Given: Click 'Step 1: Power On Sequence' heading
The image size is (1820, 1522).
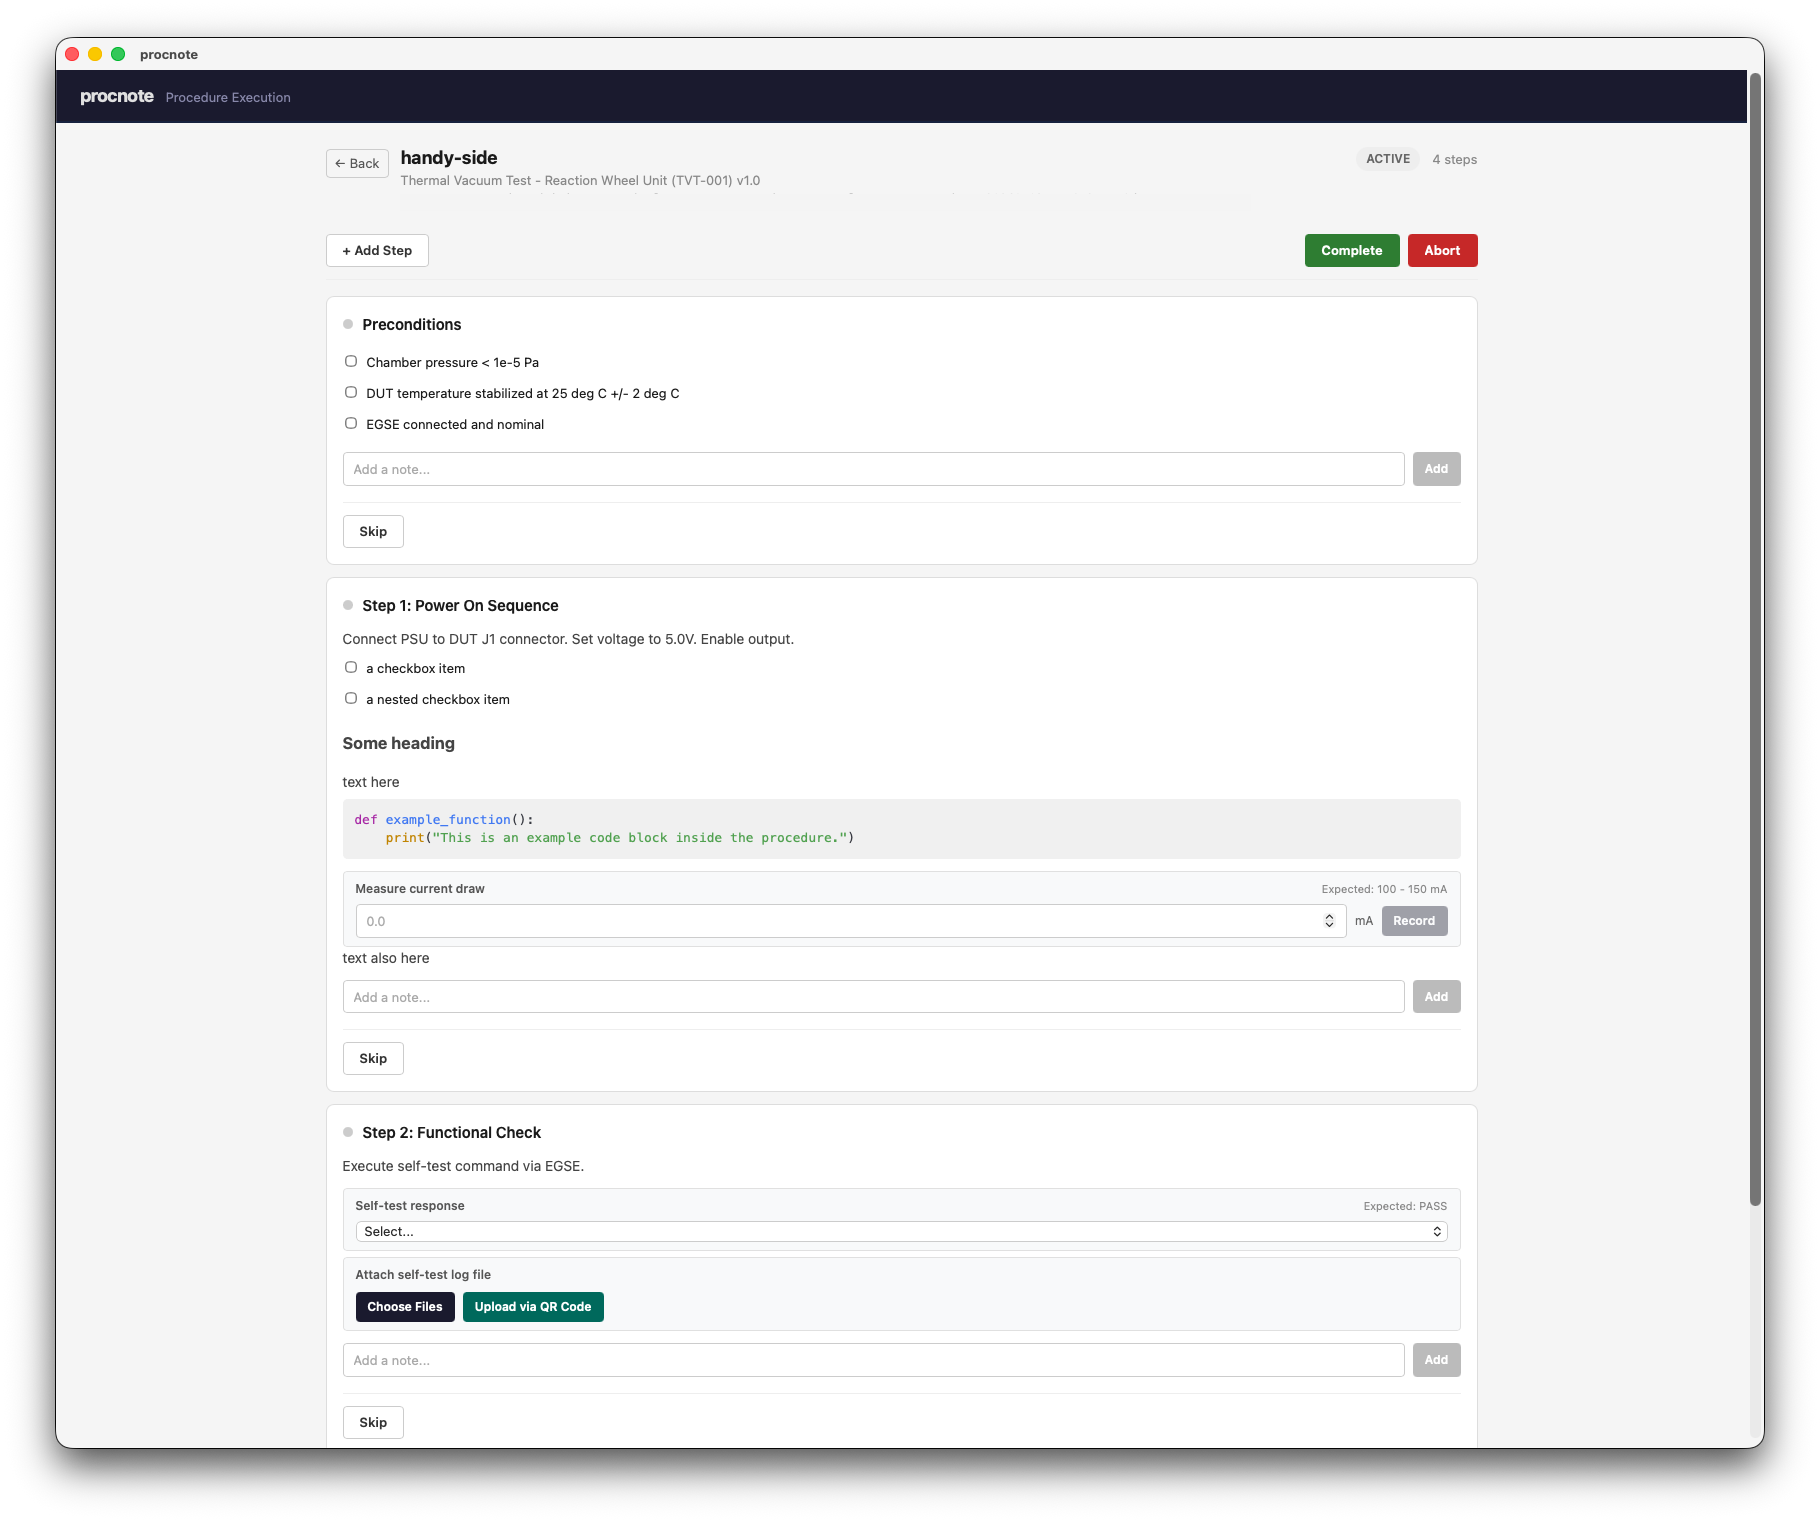Looking at the screenshot, I should tap(460, 605).
